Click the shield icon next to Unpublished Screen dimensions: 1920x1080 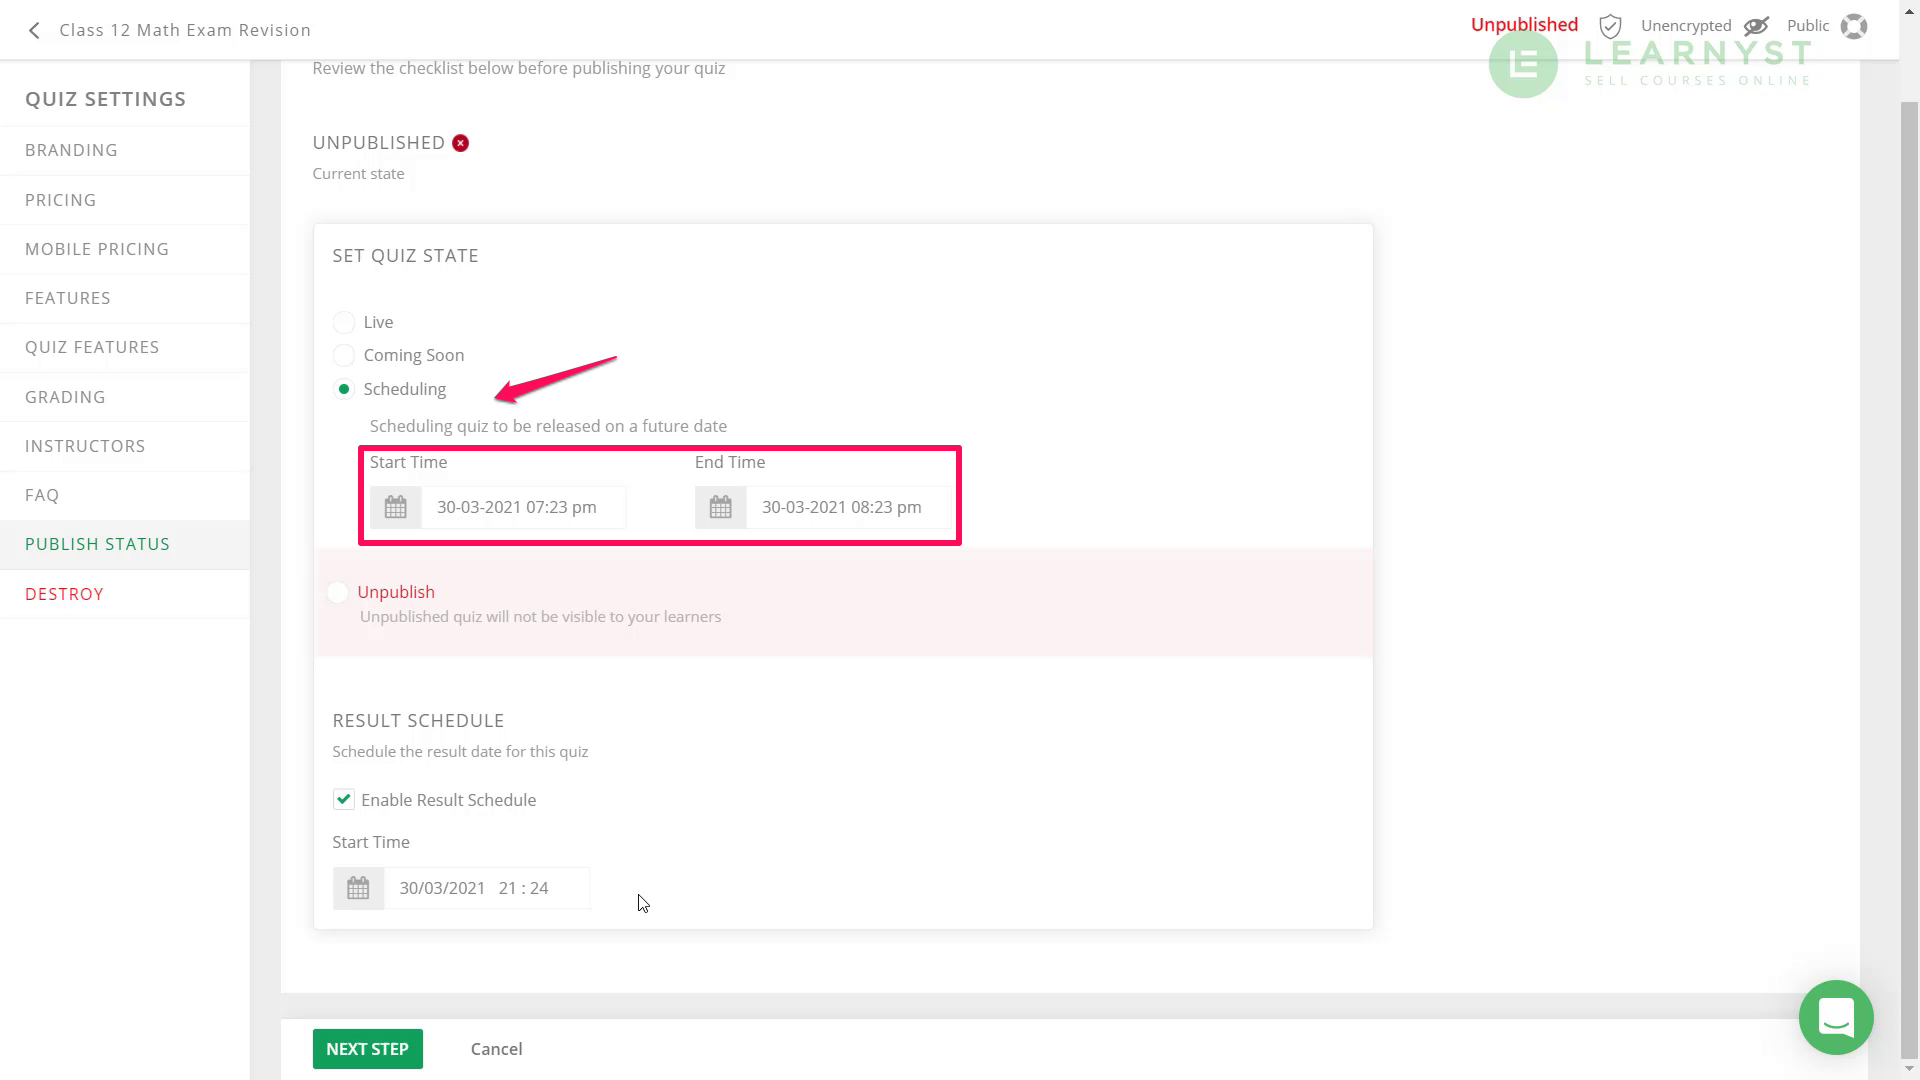[x=1610, y=26]
